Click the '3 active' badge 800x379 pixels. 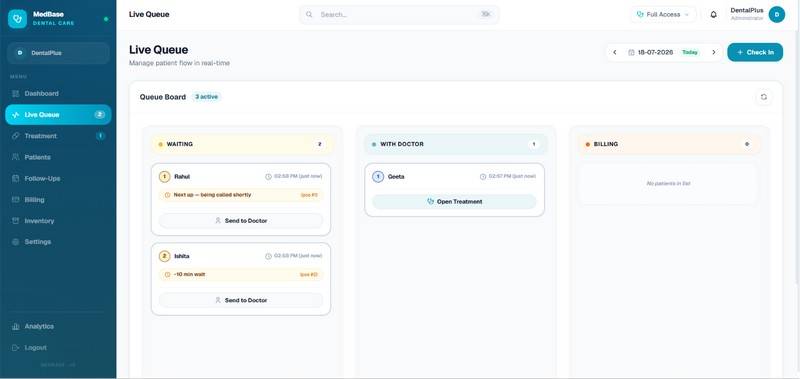pos(207,97)
